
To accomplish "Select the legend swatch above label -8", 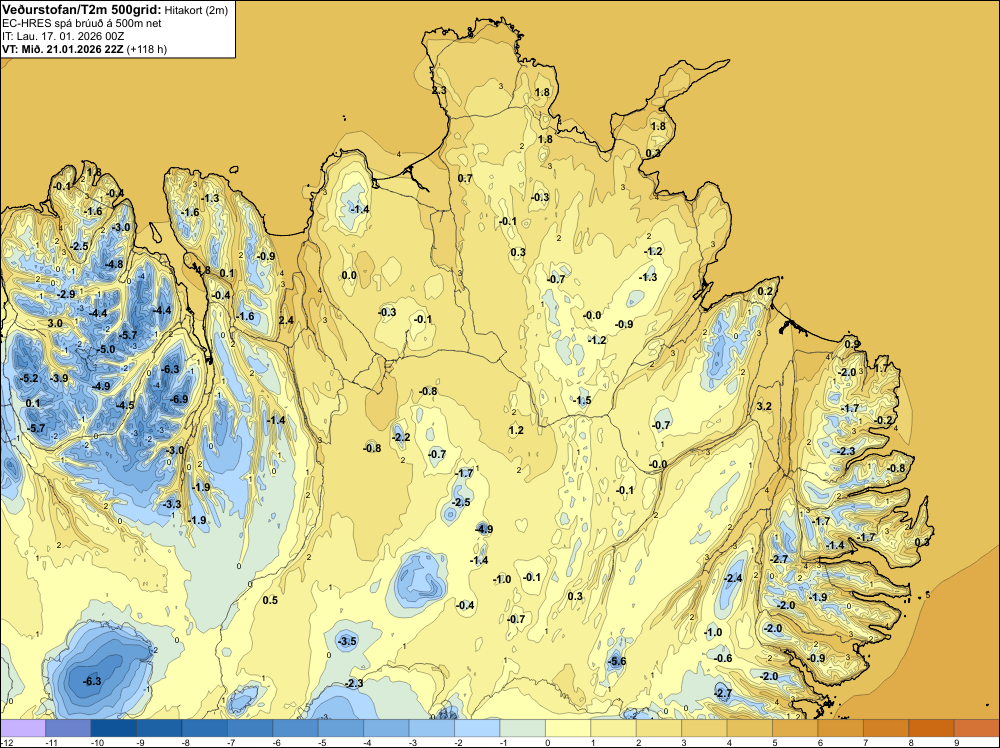I will pyautogui.click(x=205, y=728).
